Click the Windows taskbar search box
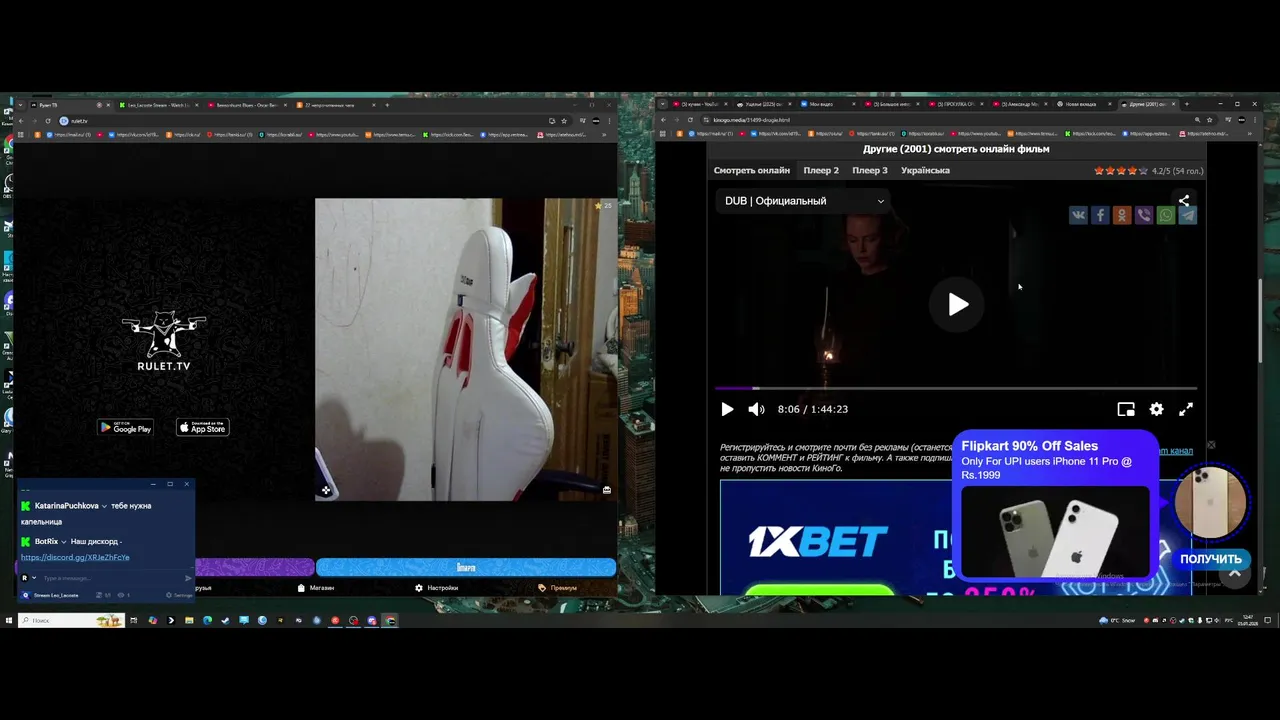Image resolution: width=1280 pixels, height=720 pixels. 70,620
